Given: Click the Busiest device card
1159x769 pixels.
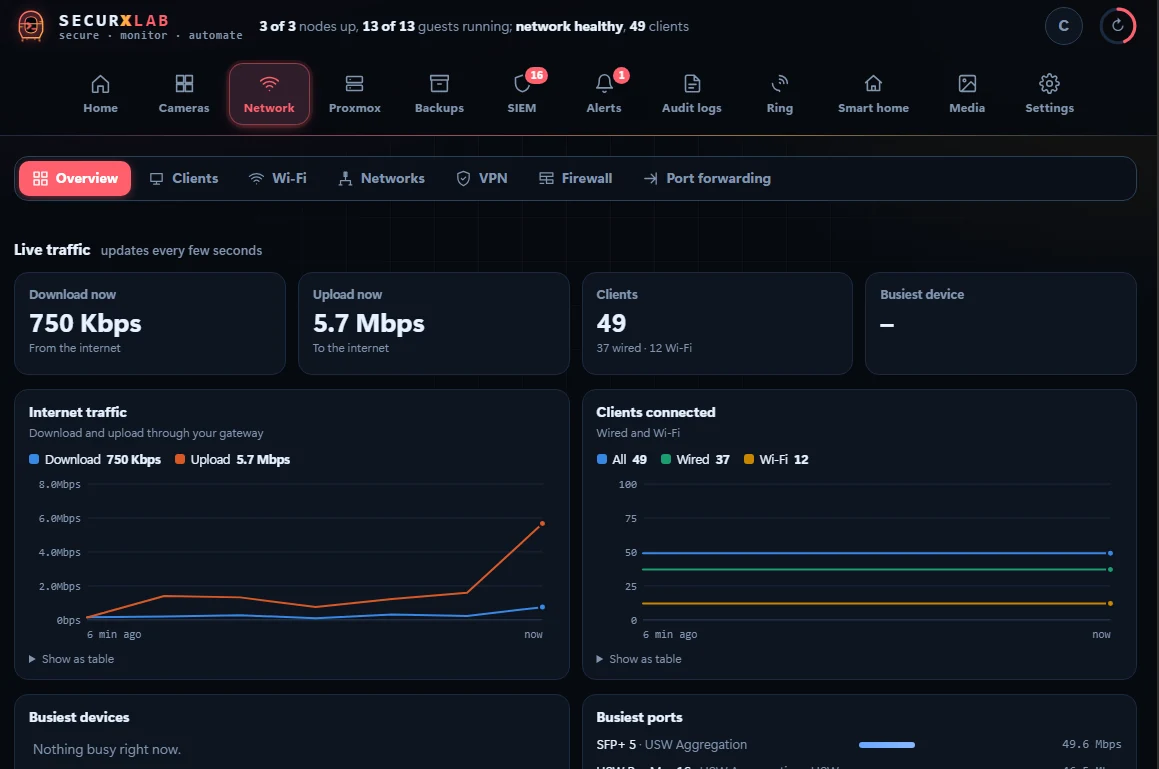Looking at the screenshot, I should pos(1001,323).
